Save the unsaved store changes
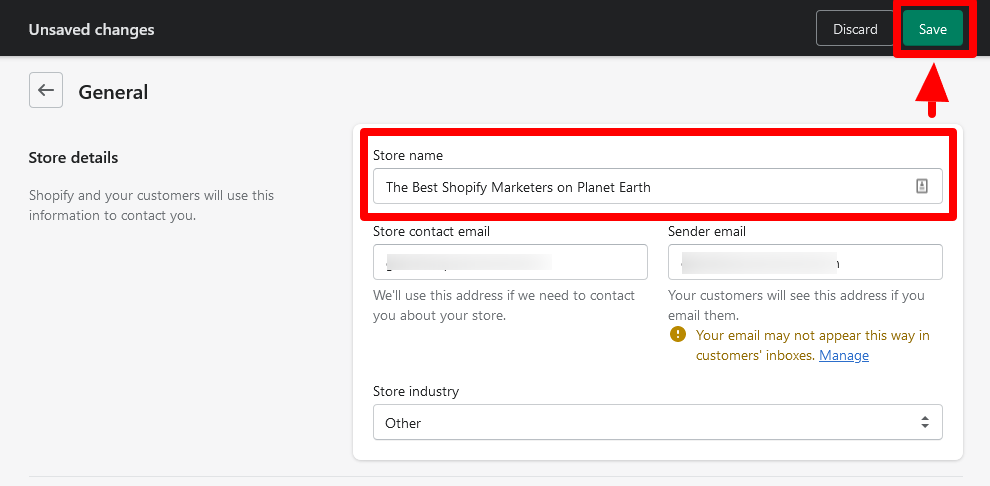Screen dimensions: 990x486 932,29
